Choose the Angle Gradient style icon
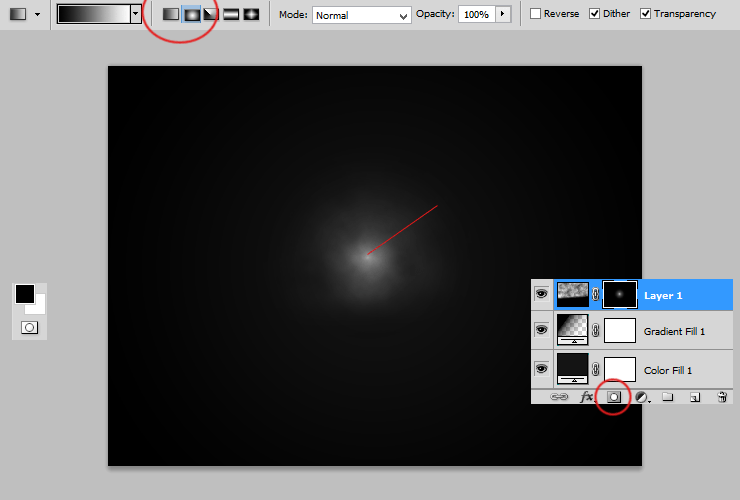740x500 pixels. tap(211, 14)
